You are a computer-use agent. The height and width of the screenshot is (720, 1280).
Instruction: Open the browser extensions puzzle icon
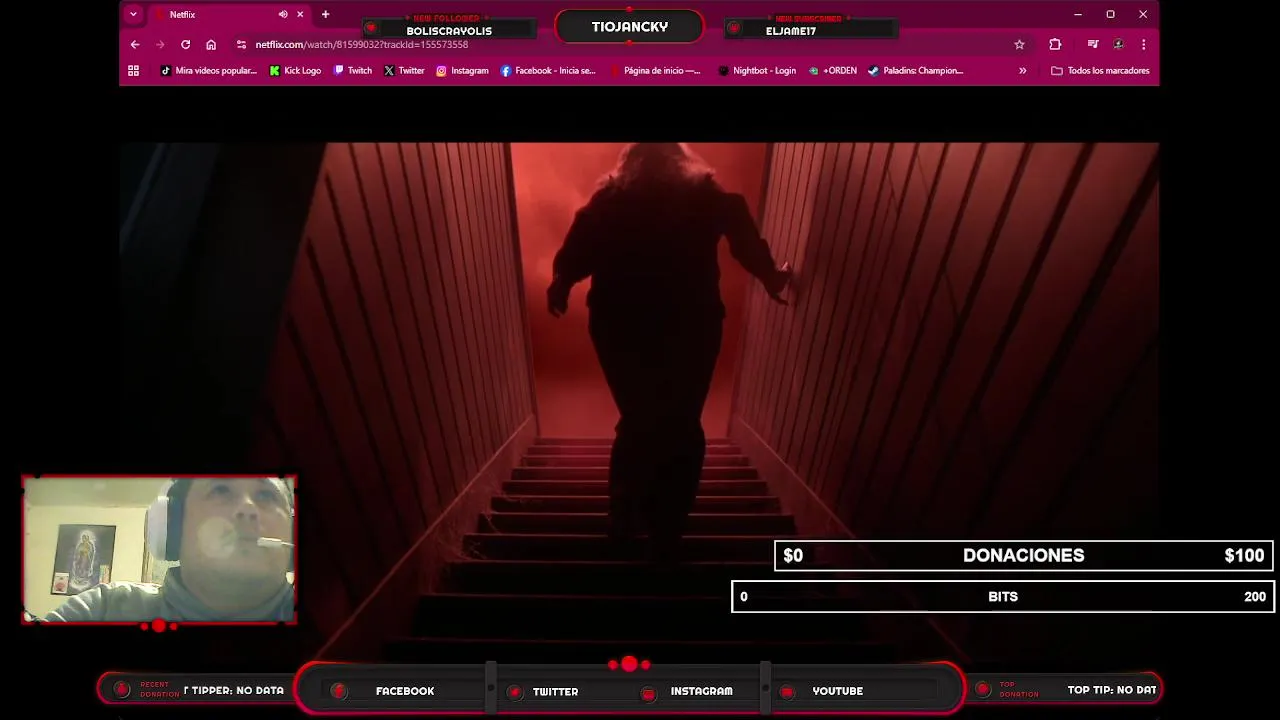1055,44
